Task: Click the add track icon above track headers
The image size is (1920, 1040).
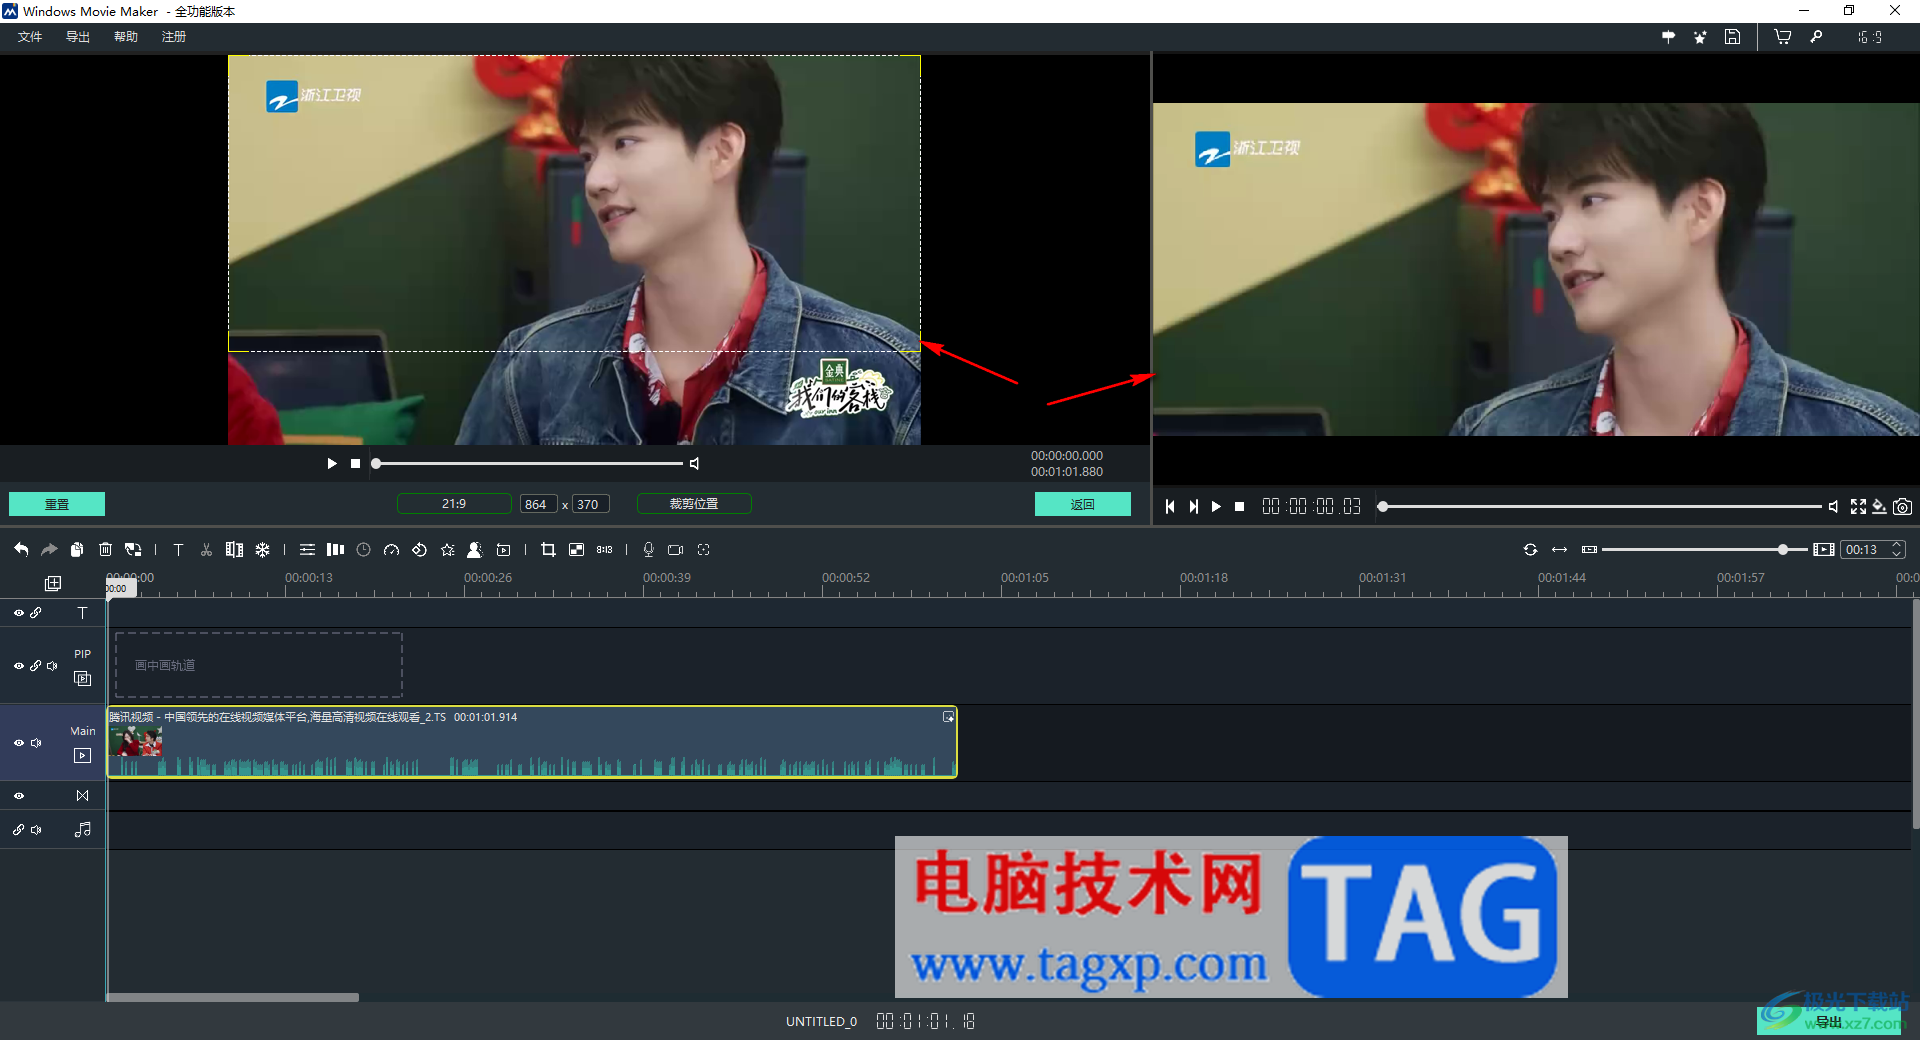Action: click(53, 583)
